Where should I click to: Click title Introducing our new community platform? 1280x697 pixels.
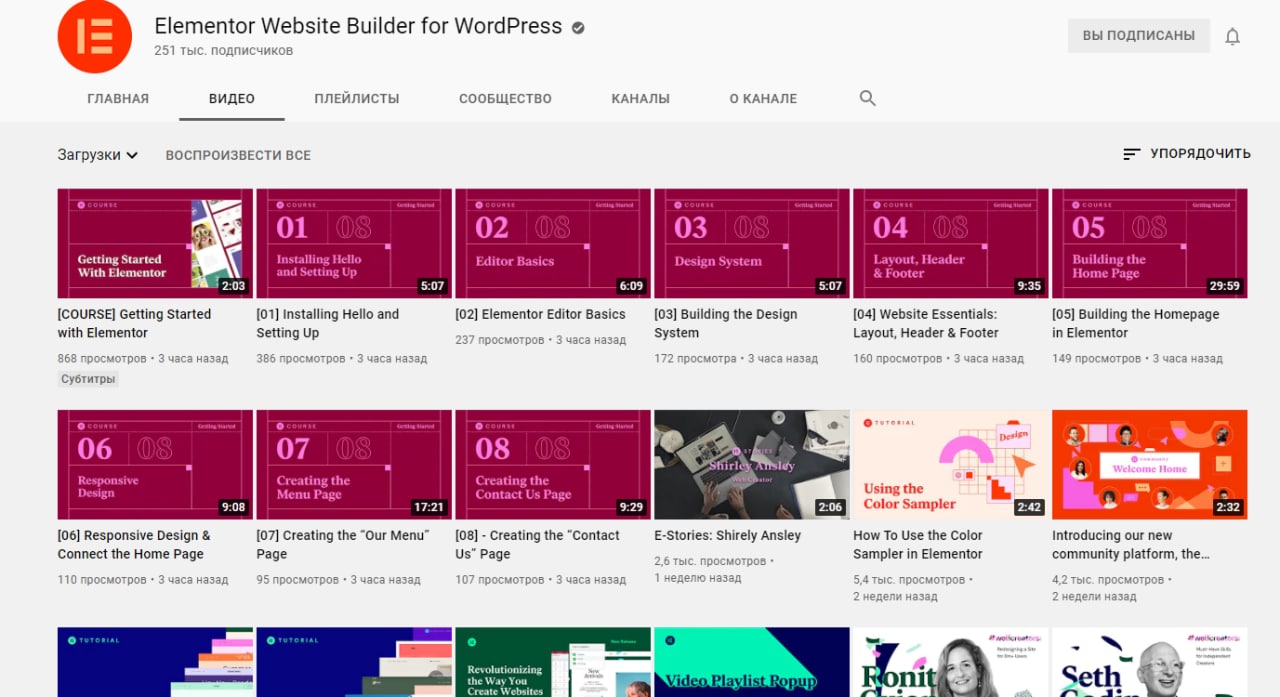(1131, 544)
